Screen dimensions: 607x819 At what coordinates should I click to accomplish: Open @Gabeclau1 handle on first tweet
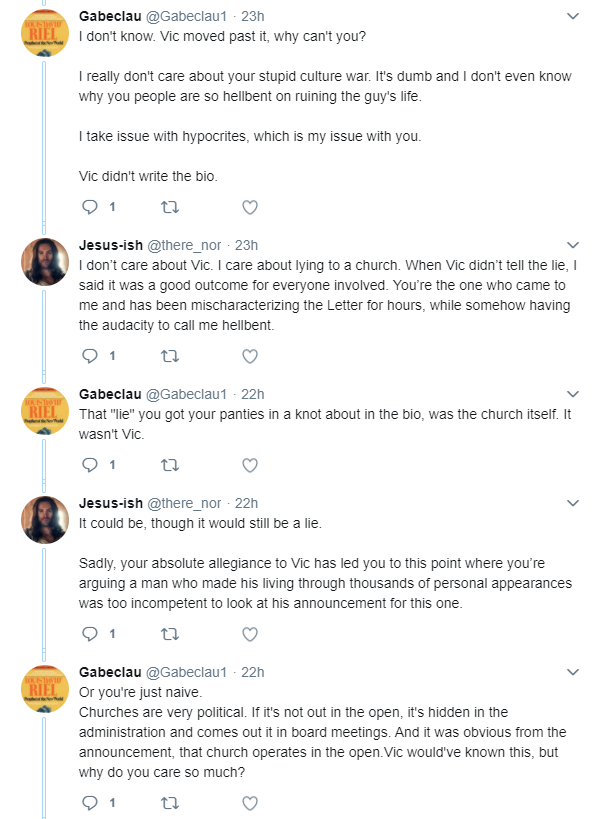click(186, 16)
